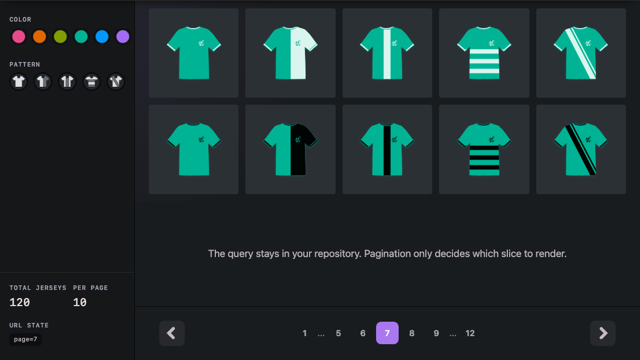The width and height of the screenshot is (640, 360).
Task: Select the plain jersey pattern icon
Action: (18, 82)
